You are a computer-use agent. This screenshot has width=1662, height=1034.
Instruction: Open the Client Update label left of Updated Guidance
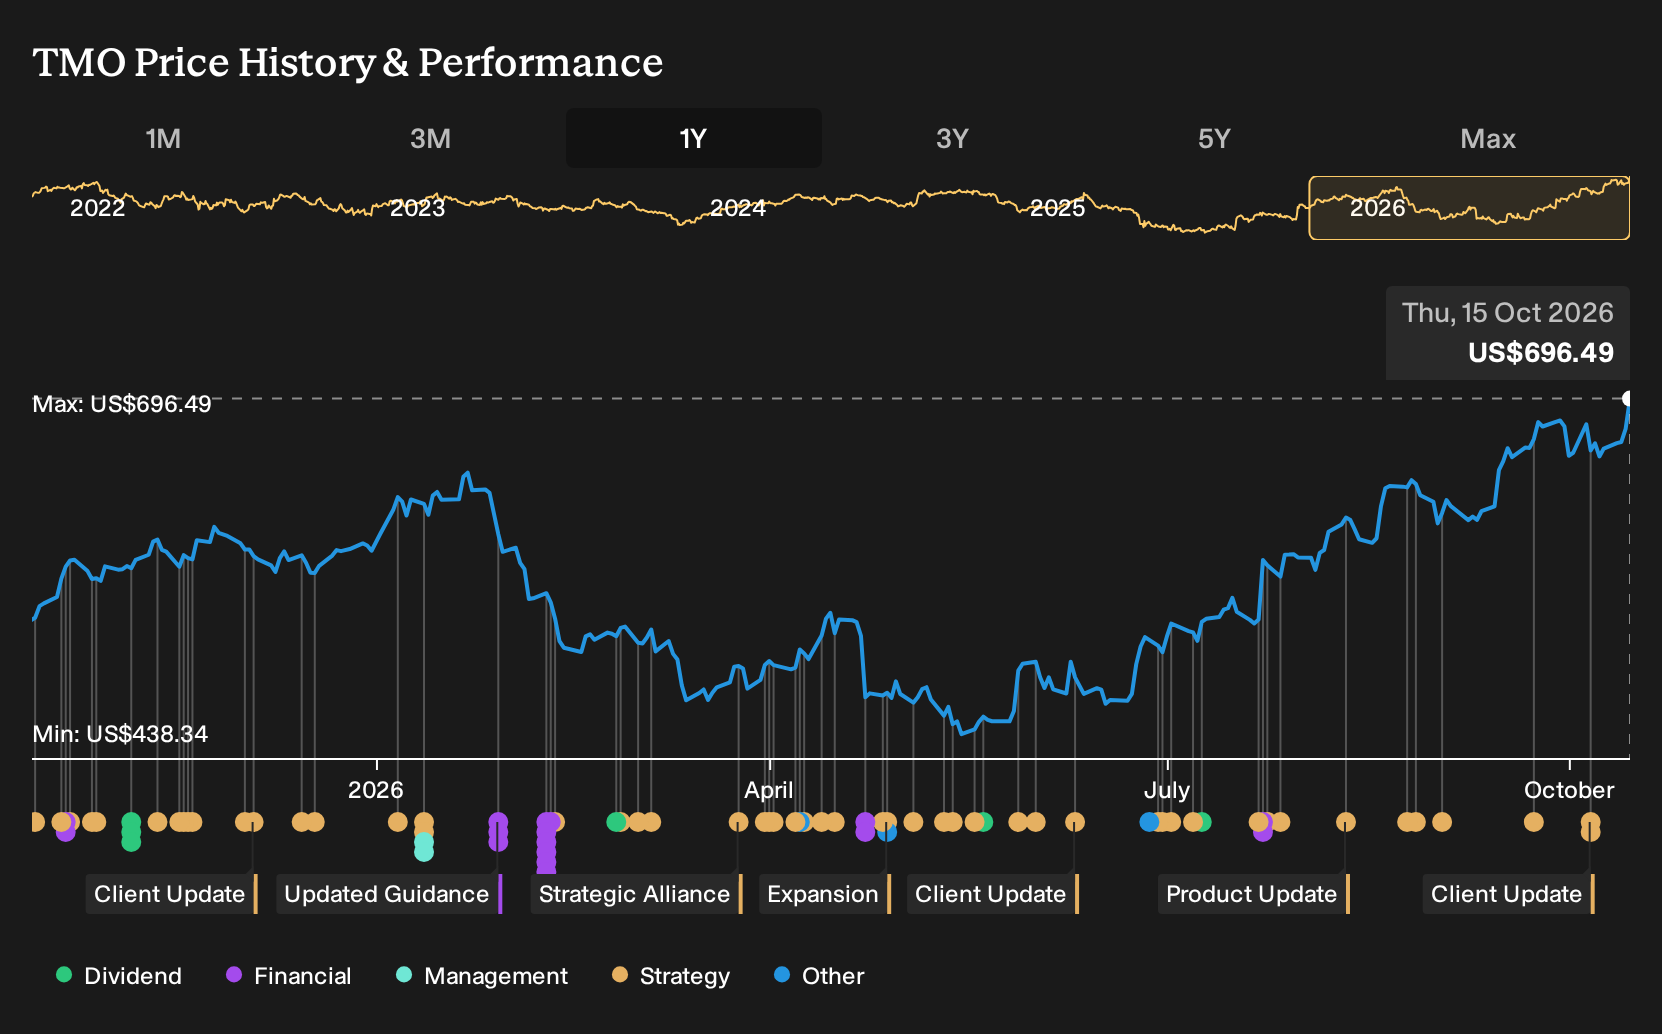pyautogui.click(x=171, y=894)
